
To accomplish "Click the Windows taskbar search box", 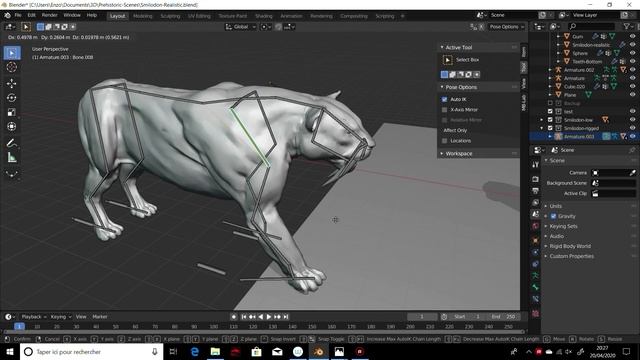I will [x=91, y=351].
